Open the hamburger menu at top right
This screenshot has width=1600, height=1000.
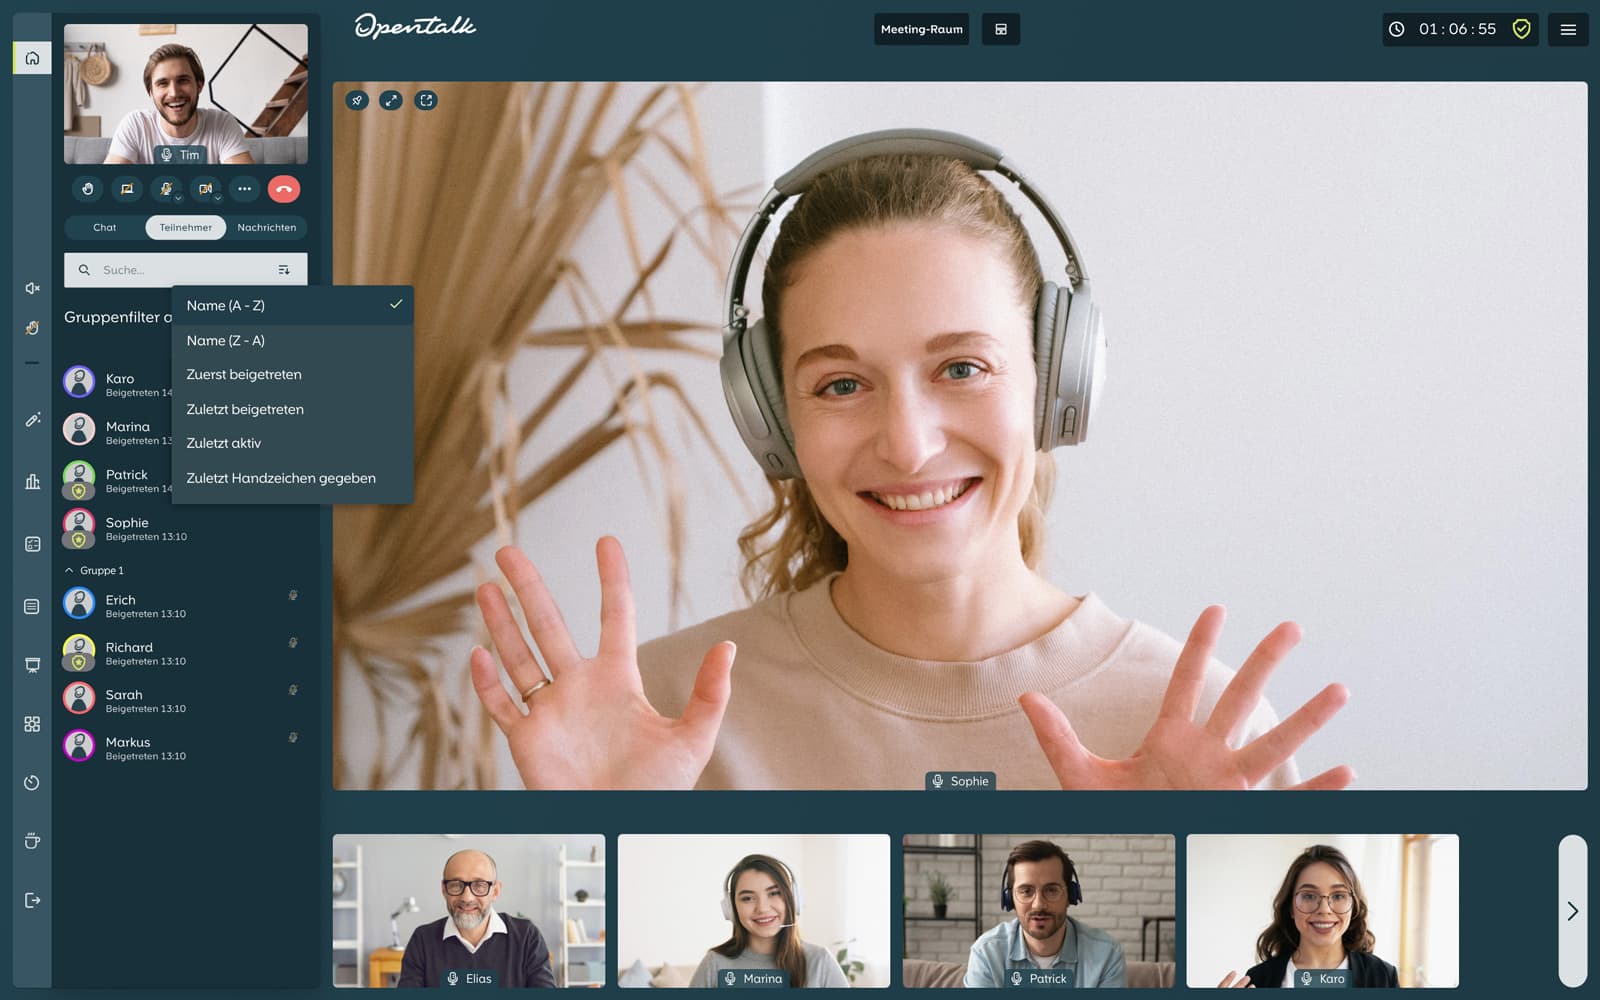(1568, 29)
